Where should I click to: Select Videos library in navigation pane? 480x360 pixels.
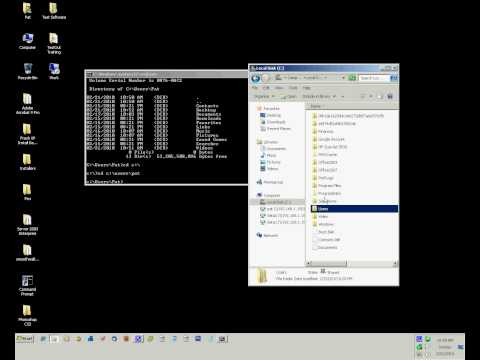pos(269,169)
